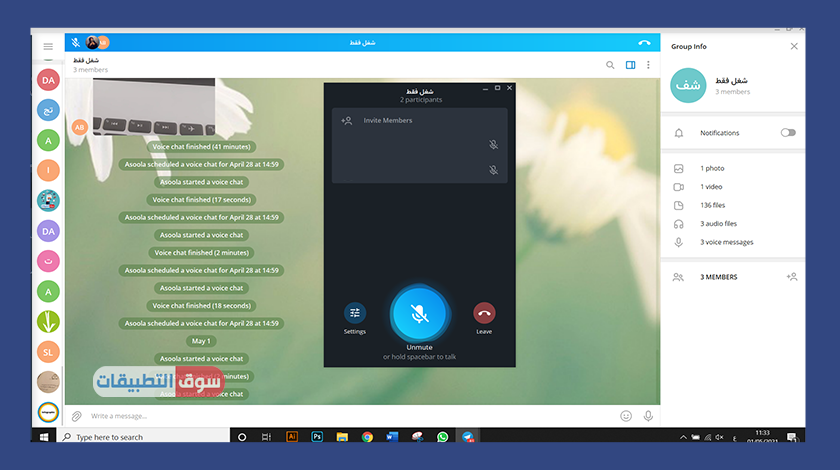Add a member next to 3 MEMBERS
840x470 pixels.
click(792, 277)
